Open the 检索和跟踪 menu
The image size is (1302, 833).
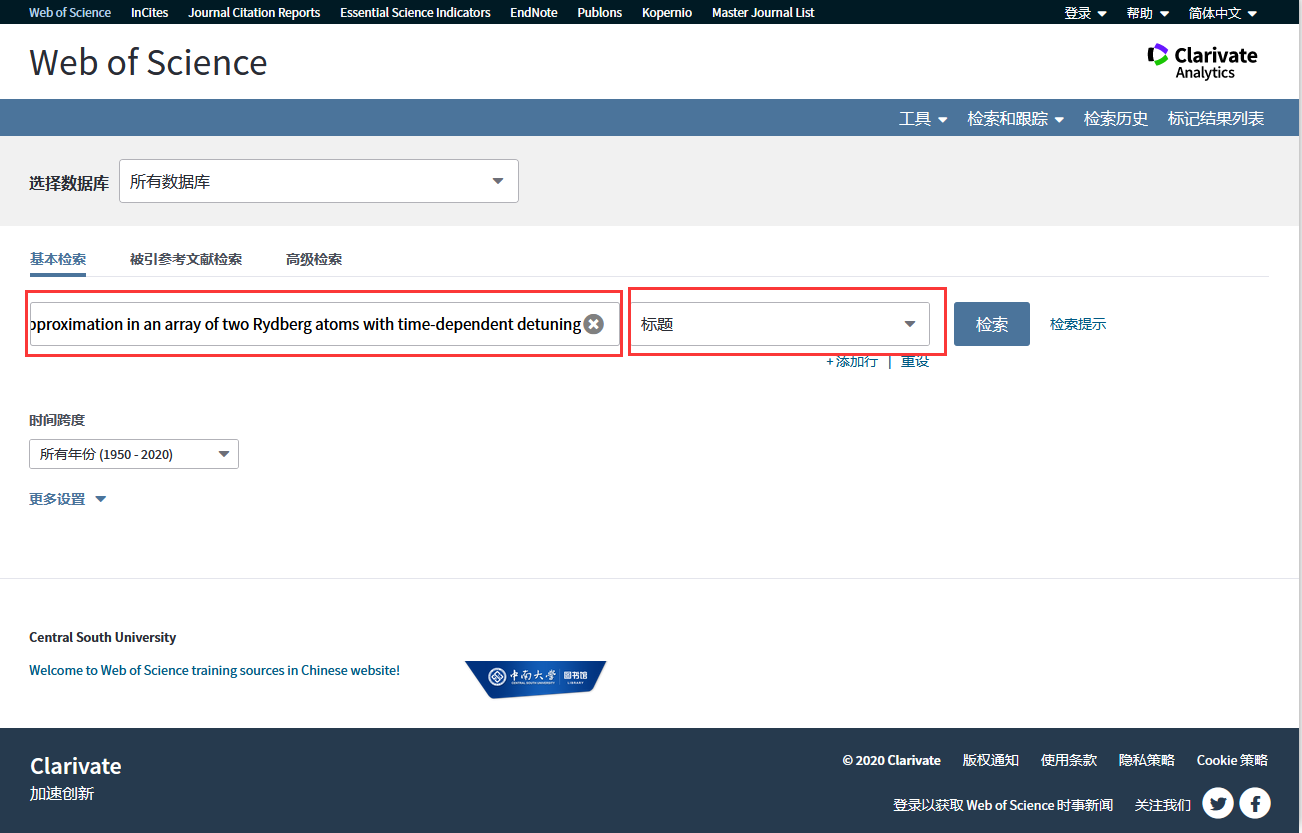[1016, 118]
